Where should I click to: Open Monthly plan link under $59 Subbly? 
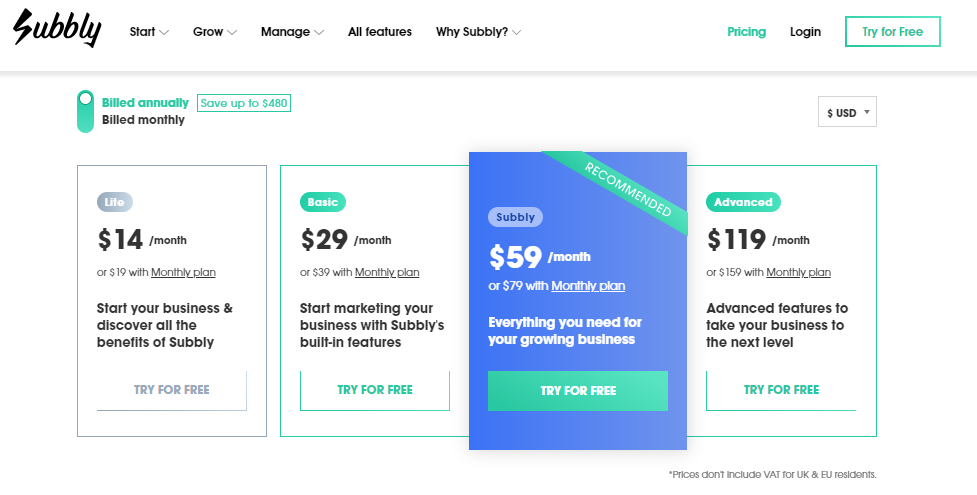[x=588, y=286]
